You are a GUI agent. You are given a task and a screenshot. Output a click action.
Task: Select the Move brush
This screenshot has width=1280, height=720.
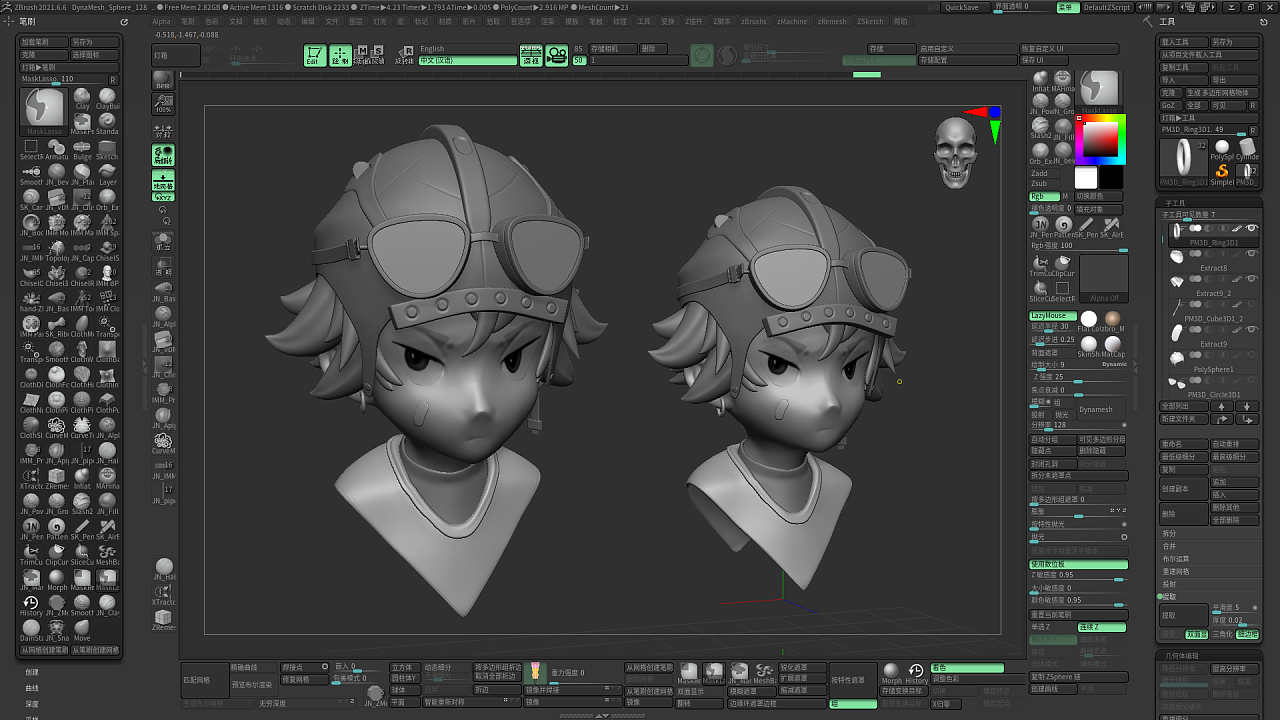82,630
